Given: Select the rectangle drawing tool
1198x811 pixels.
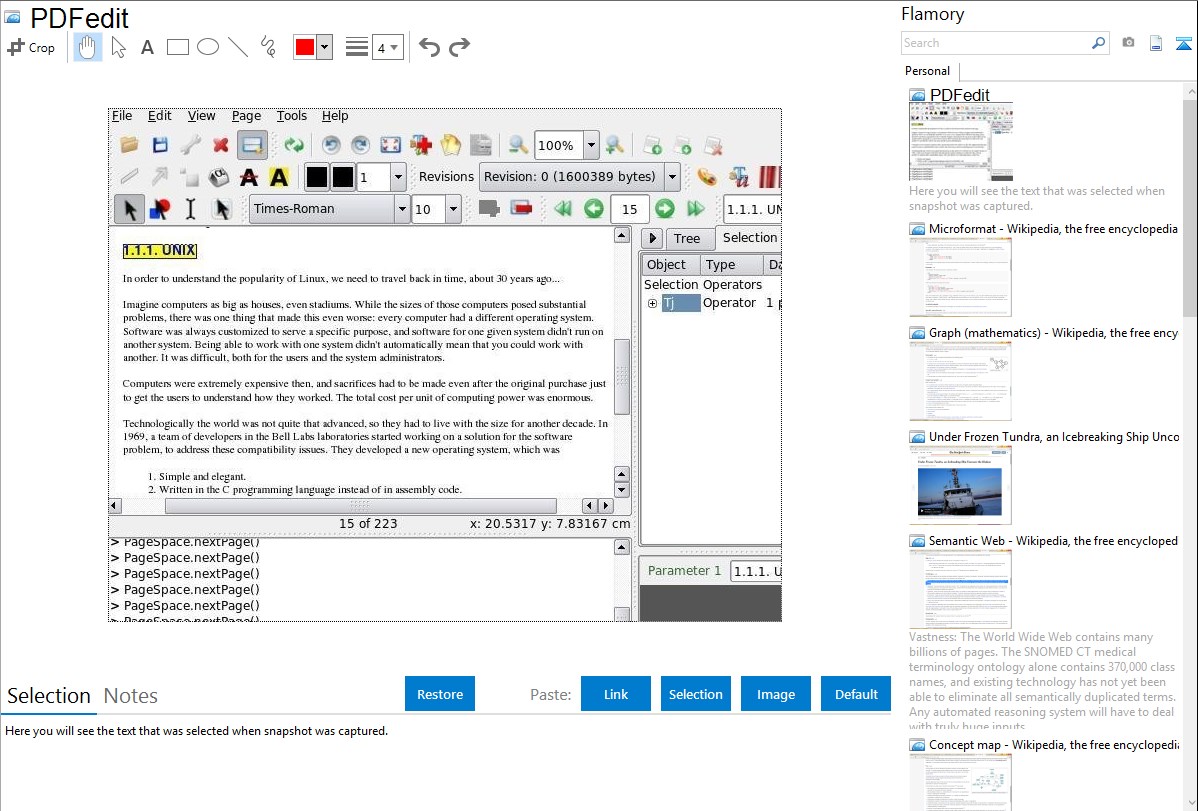Looking at the screenshot, I should pyautogui.click(x=177, y=47).
